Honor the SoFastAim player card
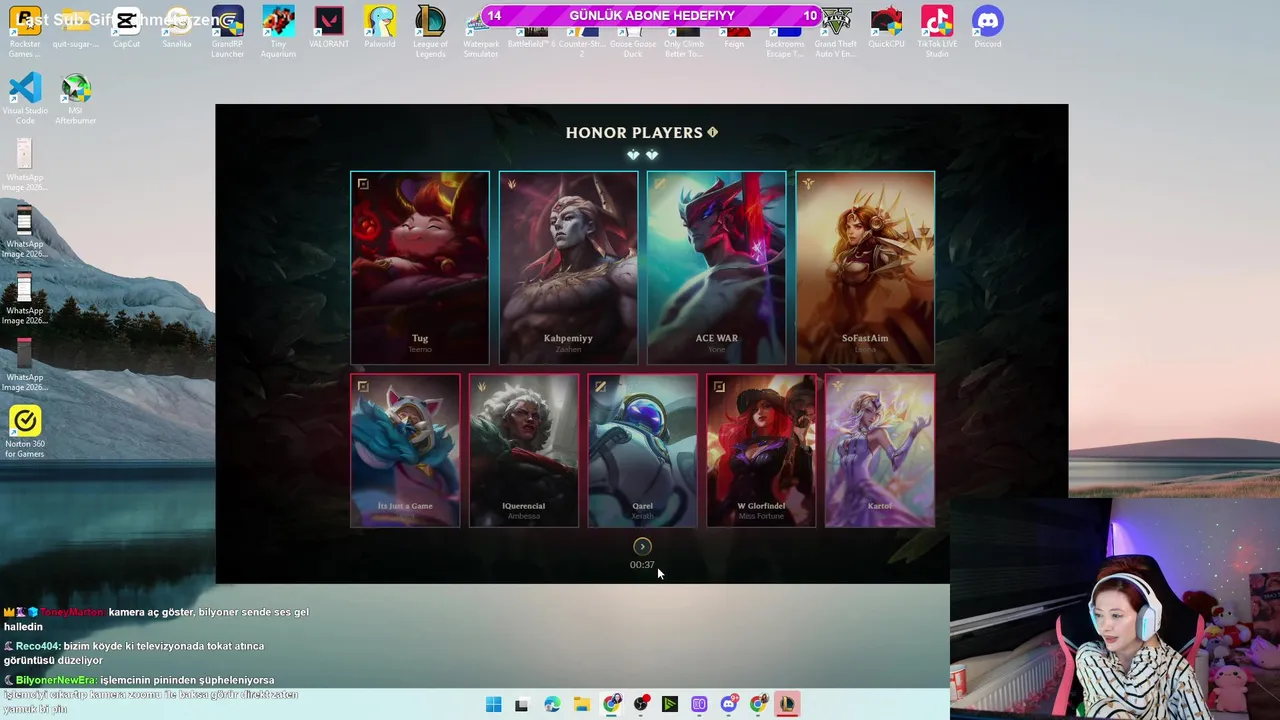 (865, 267)
